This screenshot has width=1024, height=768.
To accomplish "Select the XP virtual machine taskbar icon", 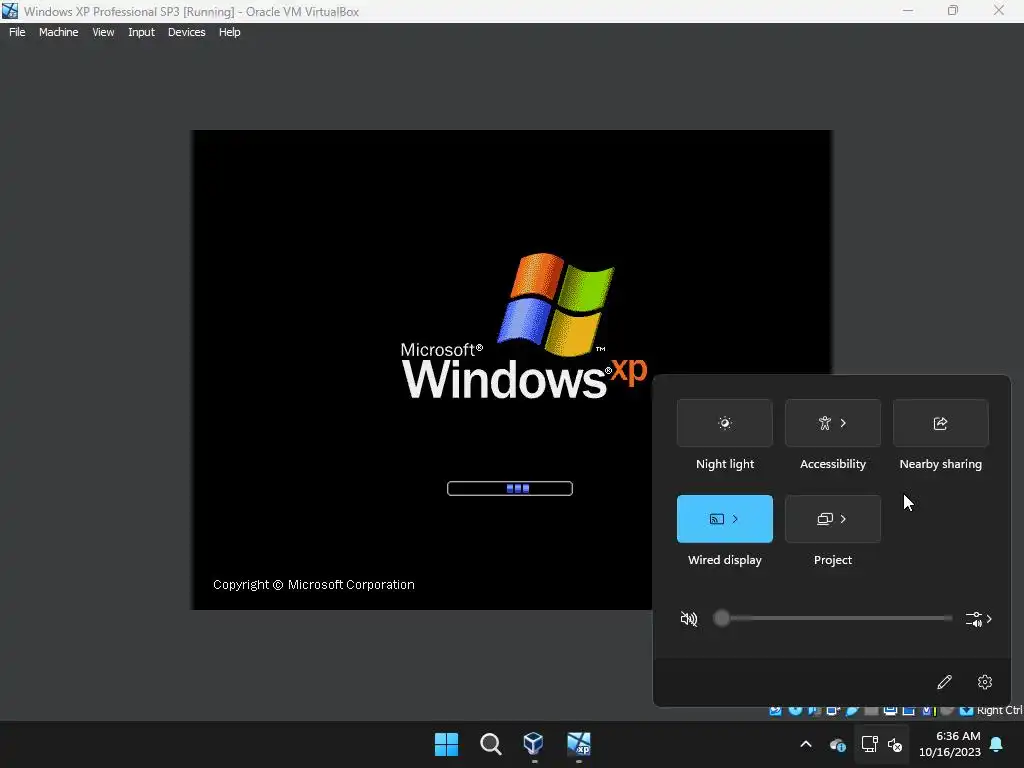I will 579,744.
